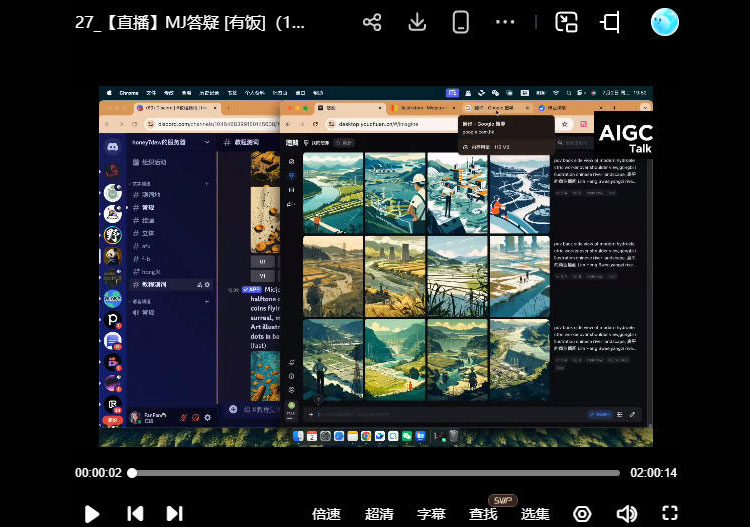This screenshot has height=527, width=750.
Task: Click the middle of the video progress bar
Action: (375, 473)
